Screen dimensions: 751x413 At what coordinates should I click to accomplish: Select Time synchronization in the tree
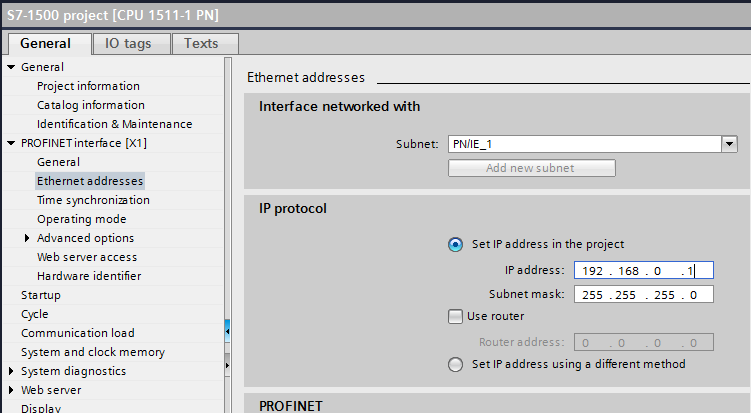pos(93,200)
